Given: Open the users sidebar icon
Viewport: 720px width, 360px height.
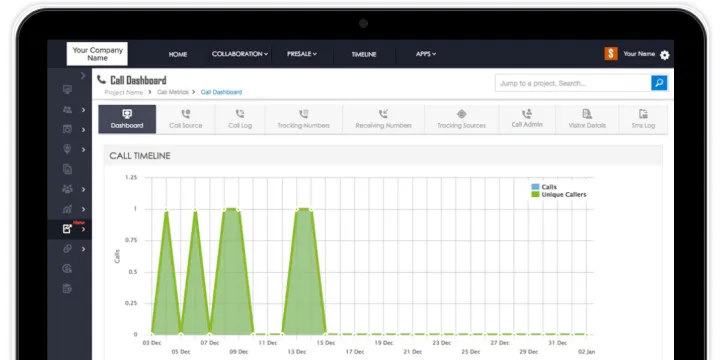Looking at the screenshot, I should tap(68, 110).
